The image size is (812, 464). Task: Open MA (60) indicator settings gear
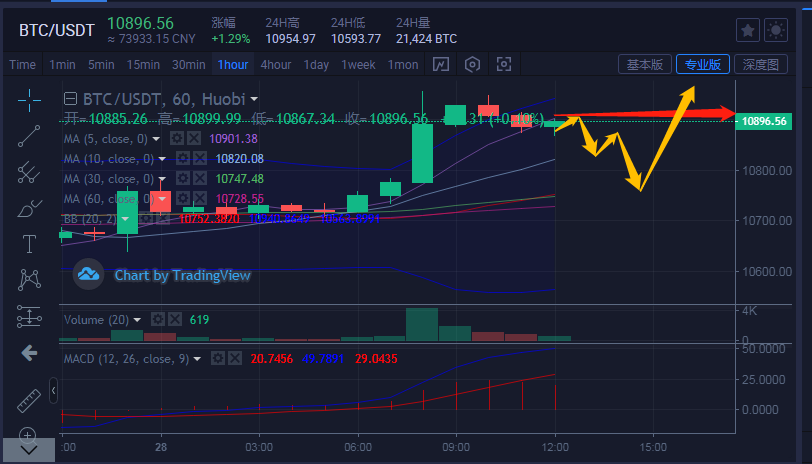[183, 198]
